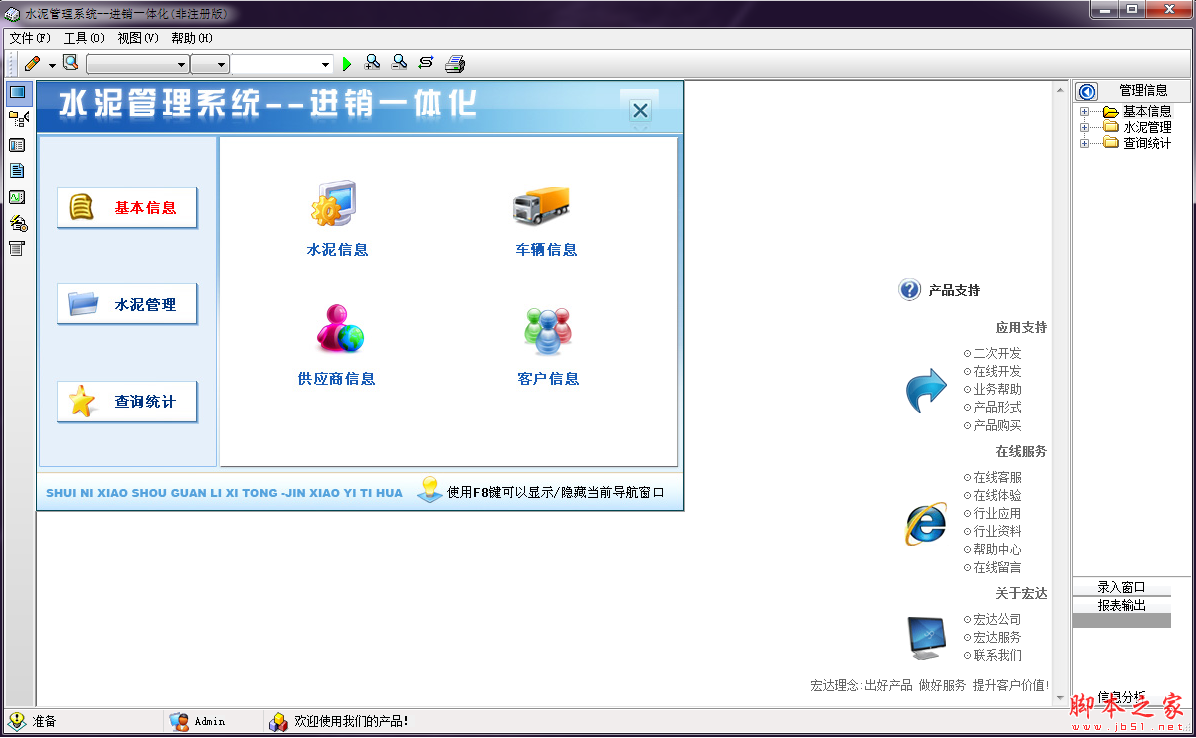
Task: Open the 文件(F) menu
Action: tap(28, 37)
